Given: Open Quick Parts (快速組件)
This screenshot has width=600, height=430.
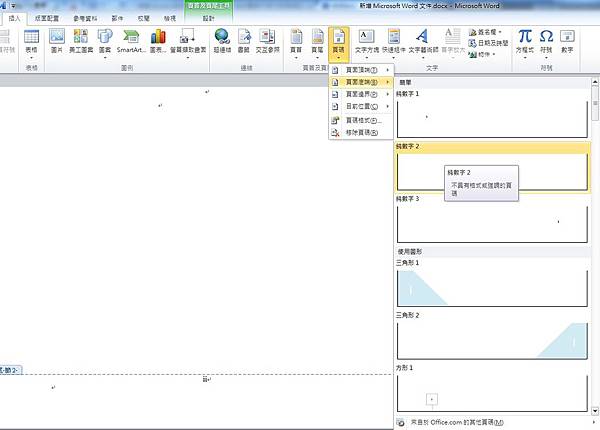Looking at the screenshot, I should [393, 43].
